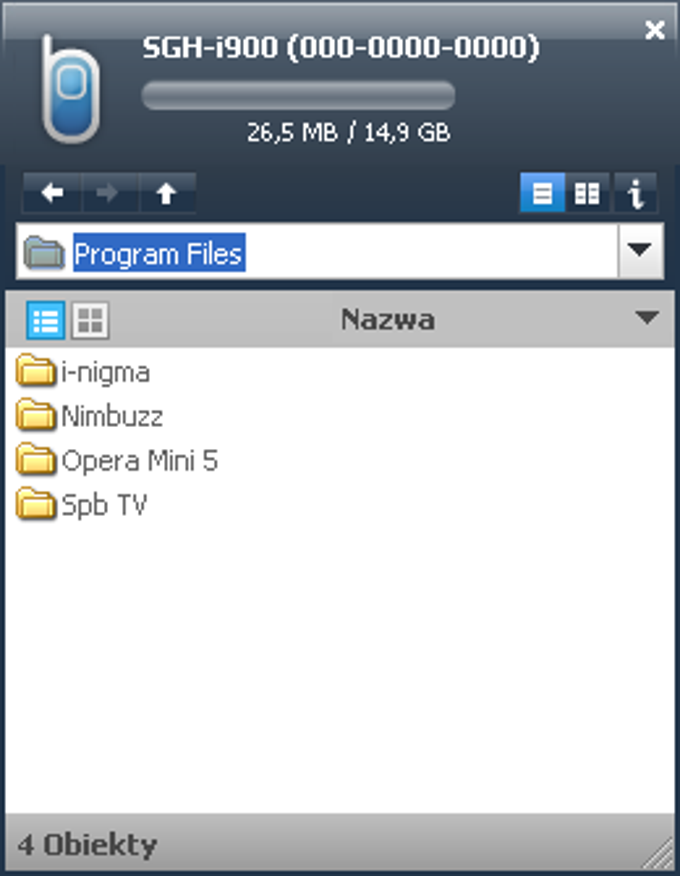Click the Program Files path field

pos(316,252)
